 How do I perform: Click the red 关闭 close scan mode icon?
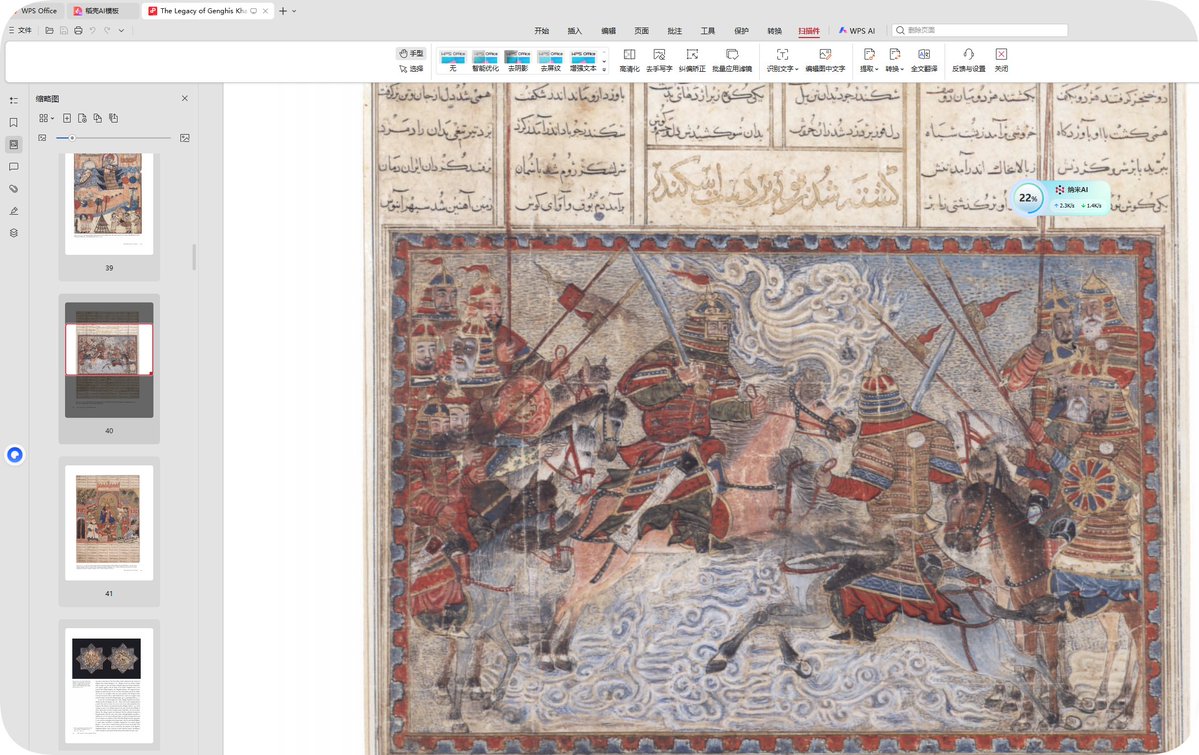click(1001, 60)
